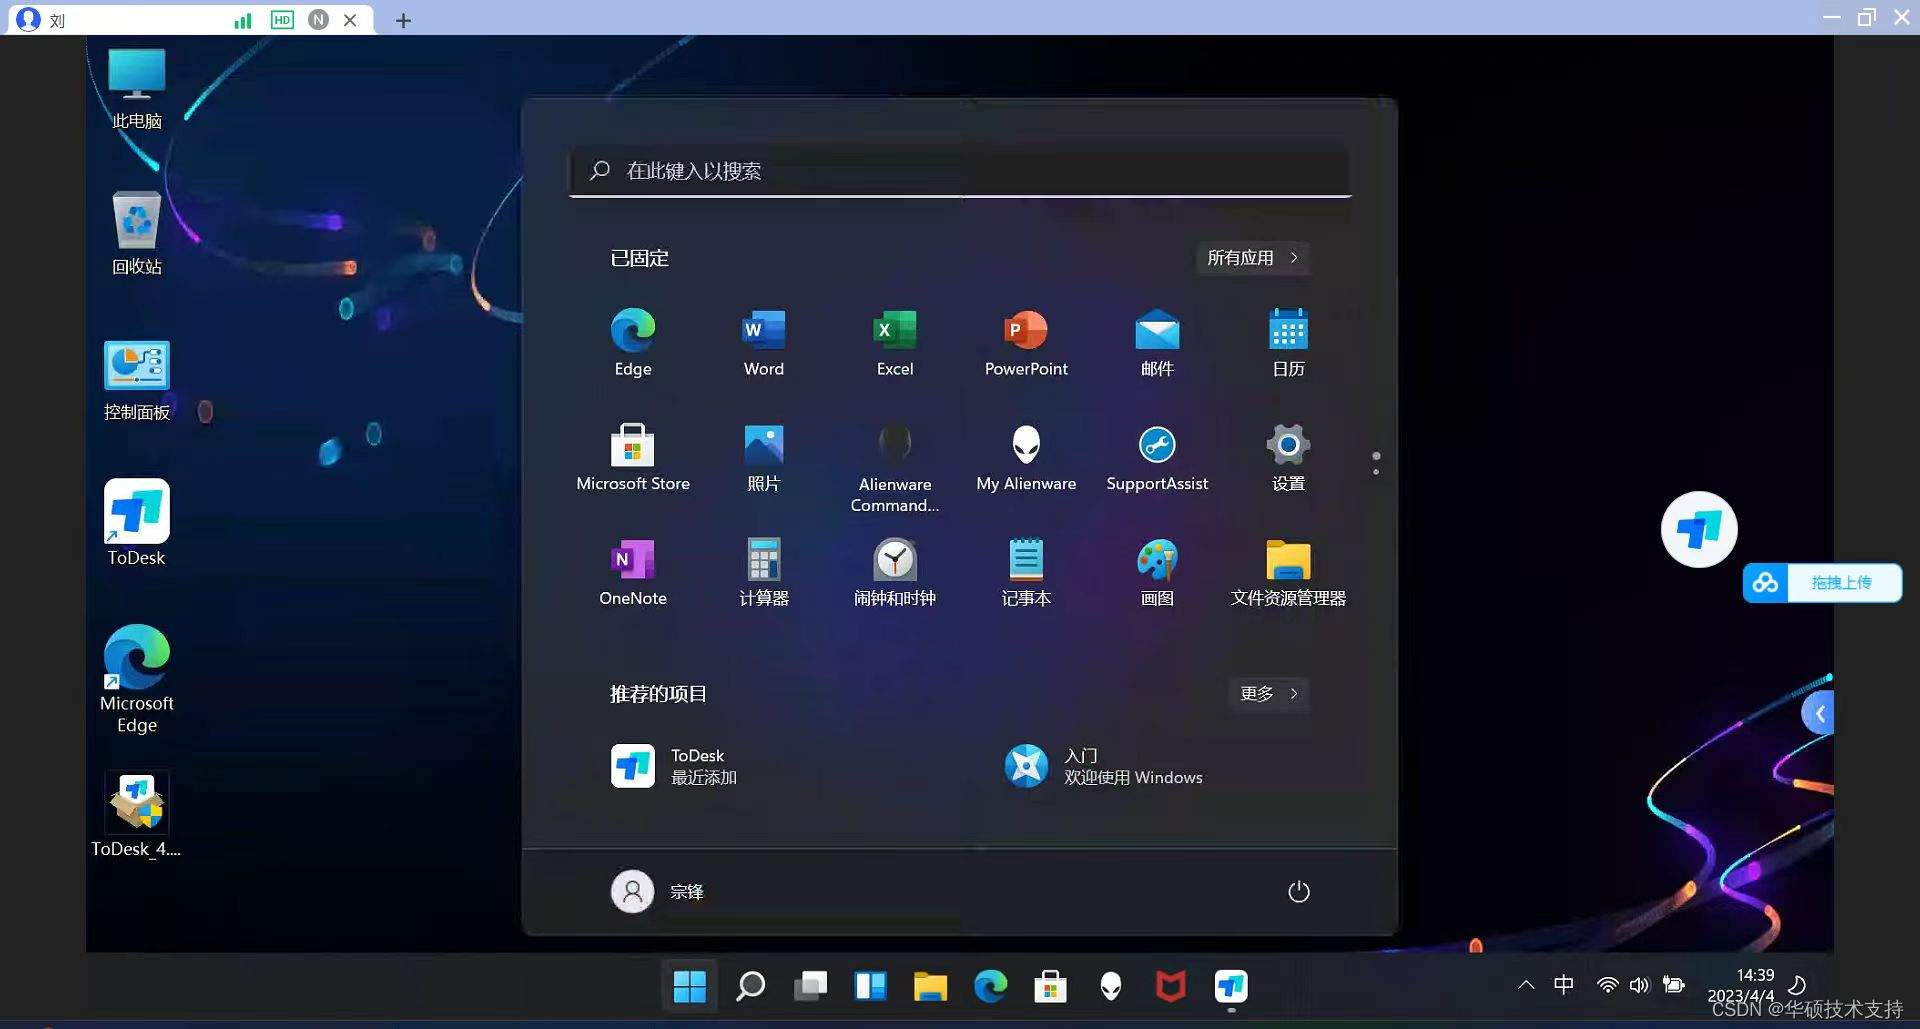The height and width of the screenshot is (1029, 1920).
Task: Open recommended ToDesk 最近添加 item
Action: coord(675,766)
